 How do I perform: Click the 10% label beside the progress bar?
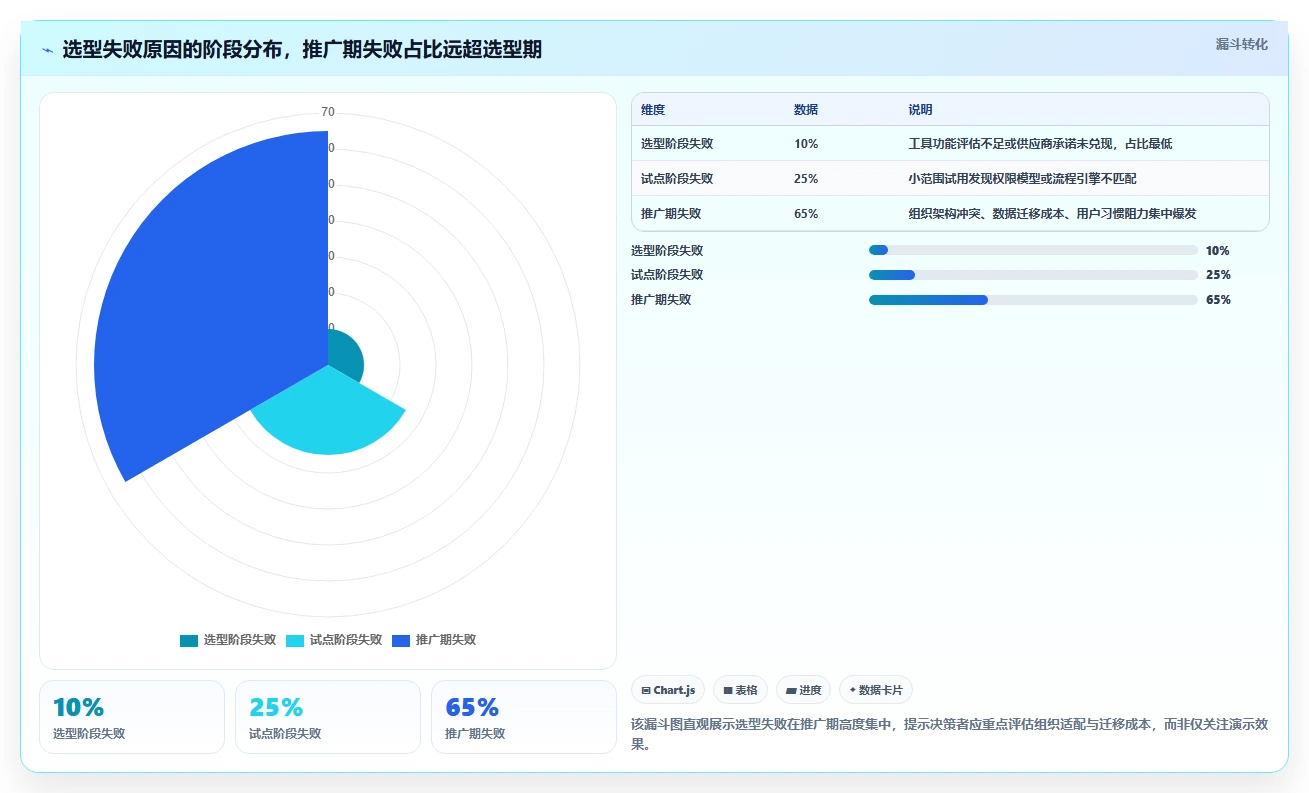(1218, 251)
